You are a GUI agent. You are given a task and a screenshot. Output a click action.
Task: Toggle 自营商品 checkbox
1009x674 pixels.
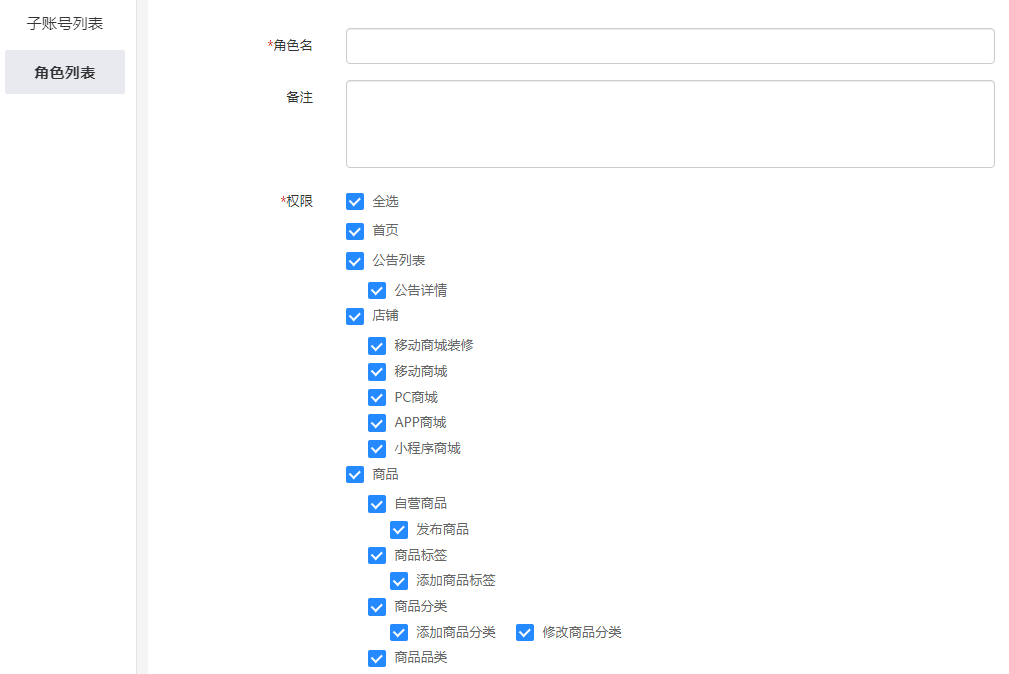coord(377,504)
